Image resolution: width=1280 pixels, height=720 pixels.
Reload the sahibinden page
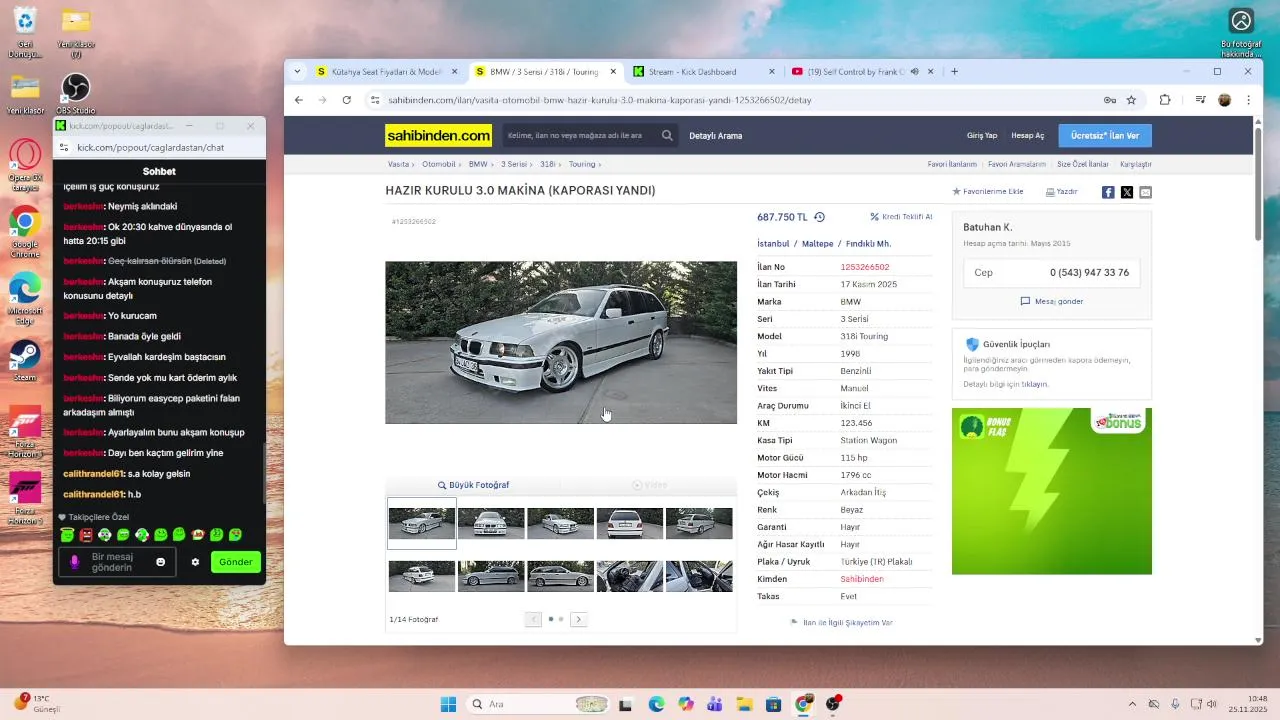click(x=346, y=100)
